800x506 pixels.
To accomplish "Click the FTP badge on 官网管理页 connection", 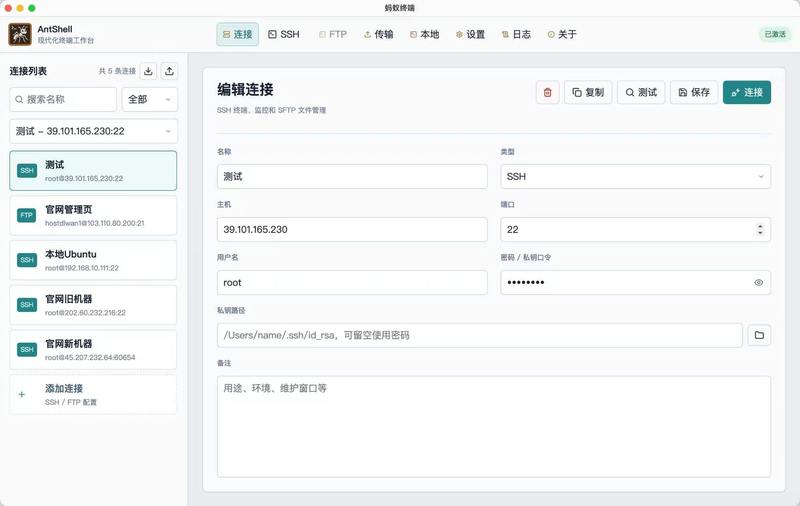I will point(27,215).
